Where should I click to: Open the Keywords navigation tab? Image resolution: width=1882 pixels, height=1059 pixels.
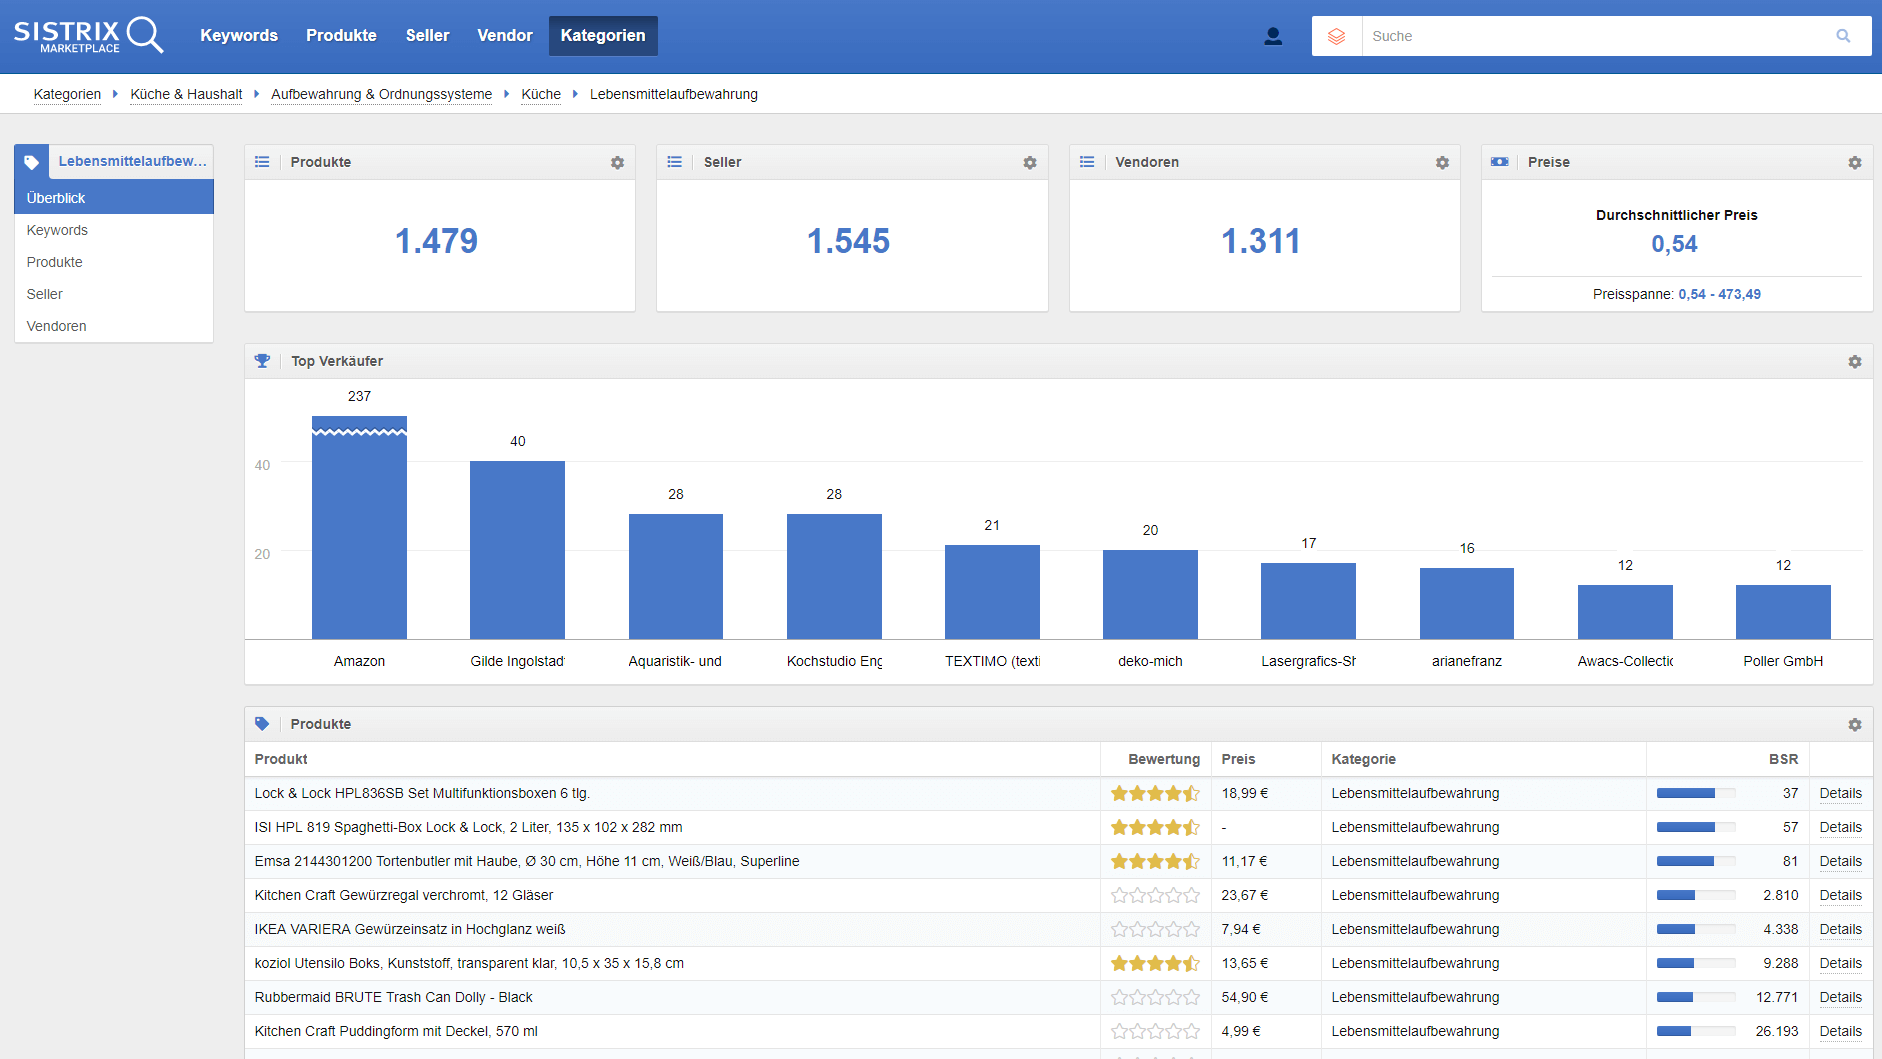pos(239,36)
